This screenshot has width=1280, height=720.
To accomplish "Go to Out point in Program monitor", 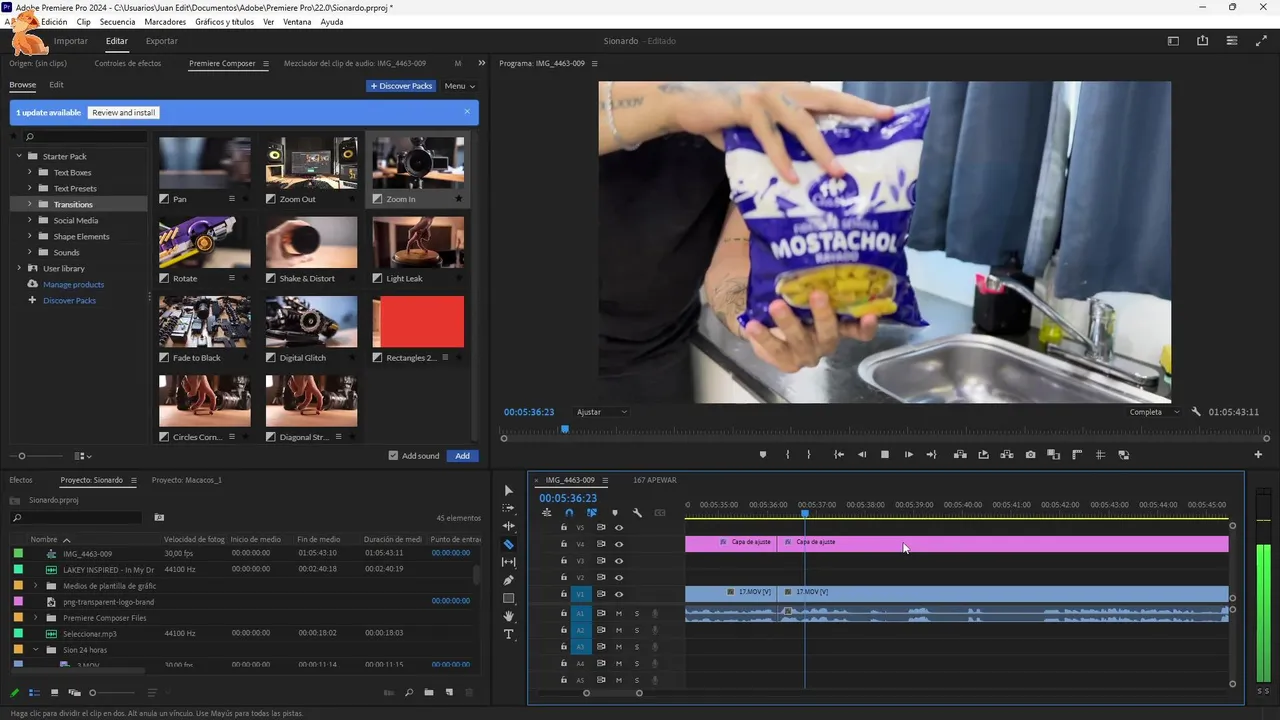I will (931, 455).
